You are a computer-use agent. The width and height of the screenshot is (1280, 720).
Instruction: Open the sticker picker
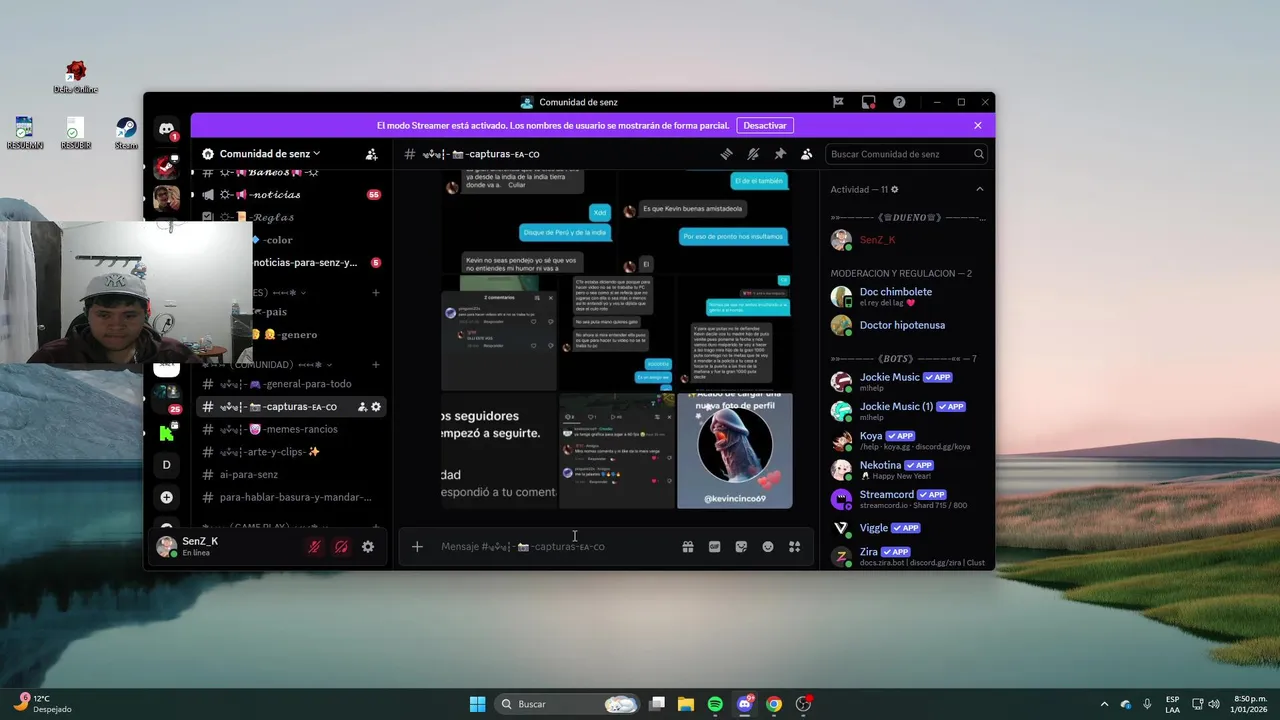tap(741, 547)
